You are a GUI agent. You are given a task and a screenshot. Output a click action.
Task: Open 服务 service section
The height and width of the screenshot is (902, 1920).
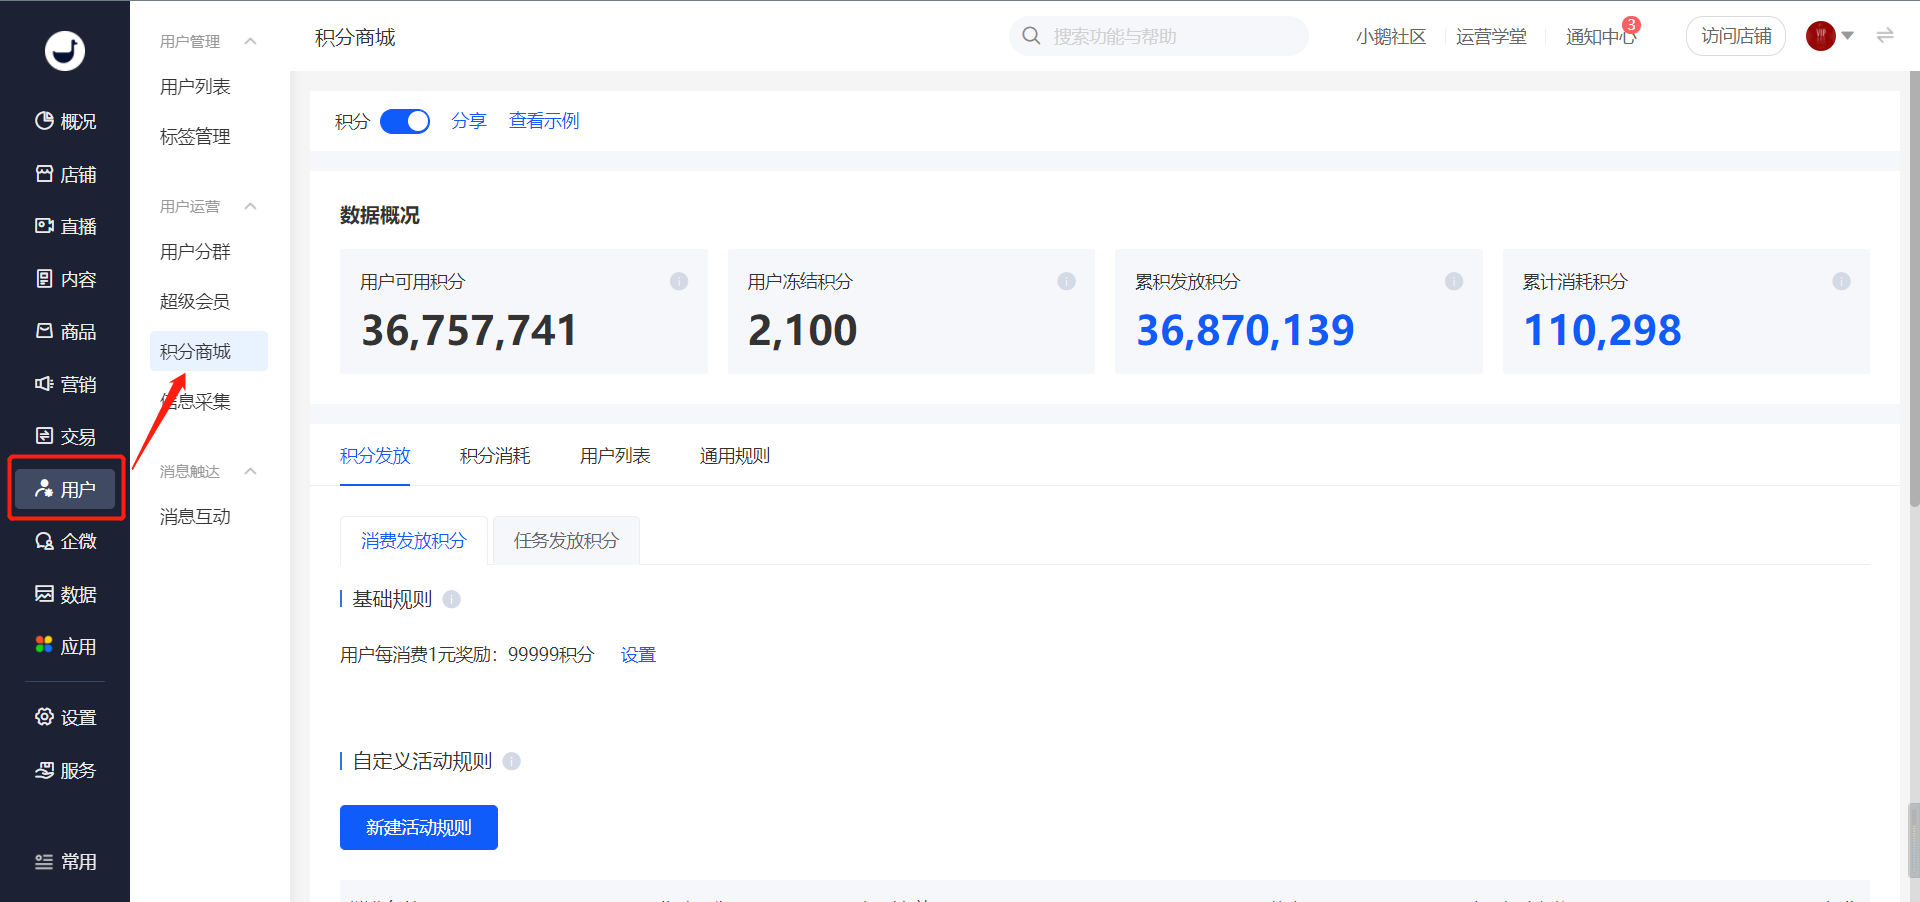click(x=65, y=770)
